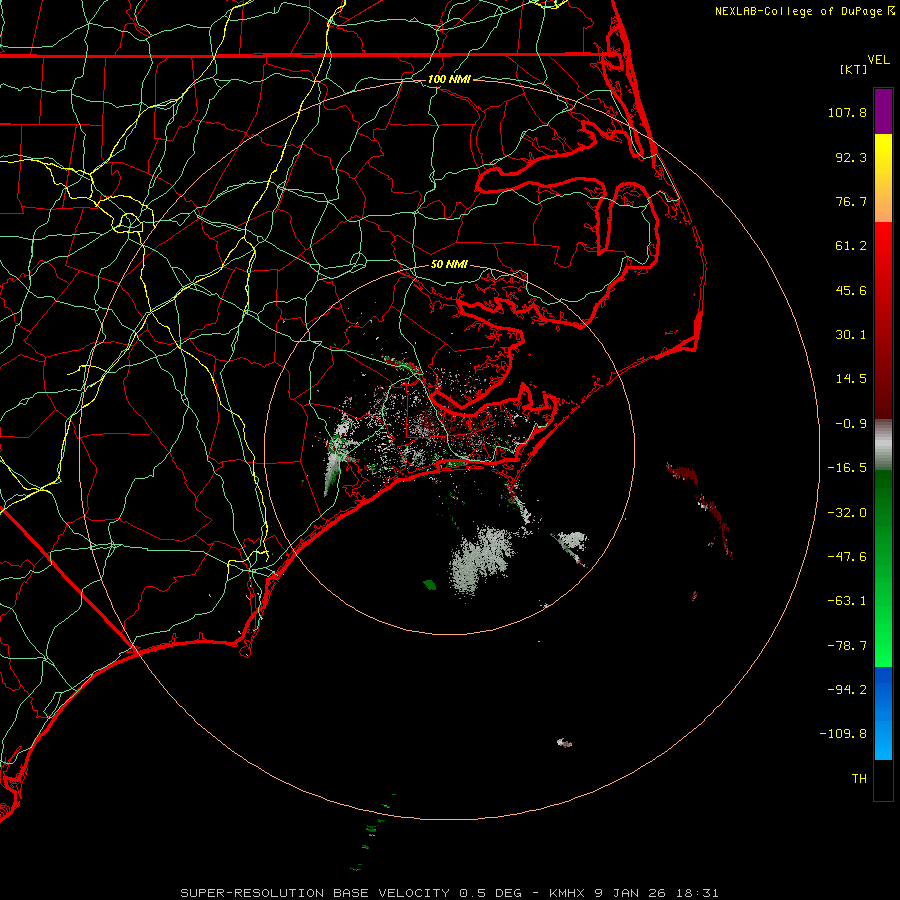
Task: Click the small green echo blob offshore
Action: [429, 585]
